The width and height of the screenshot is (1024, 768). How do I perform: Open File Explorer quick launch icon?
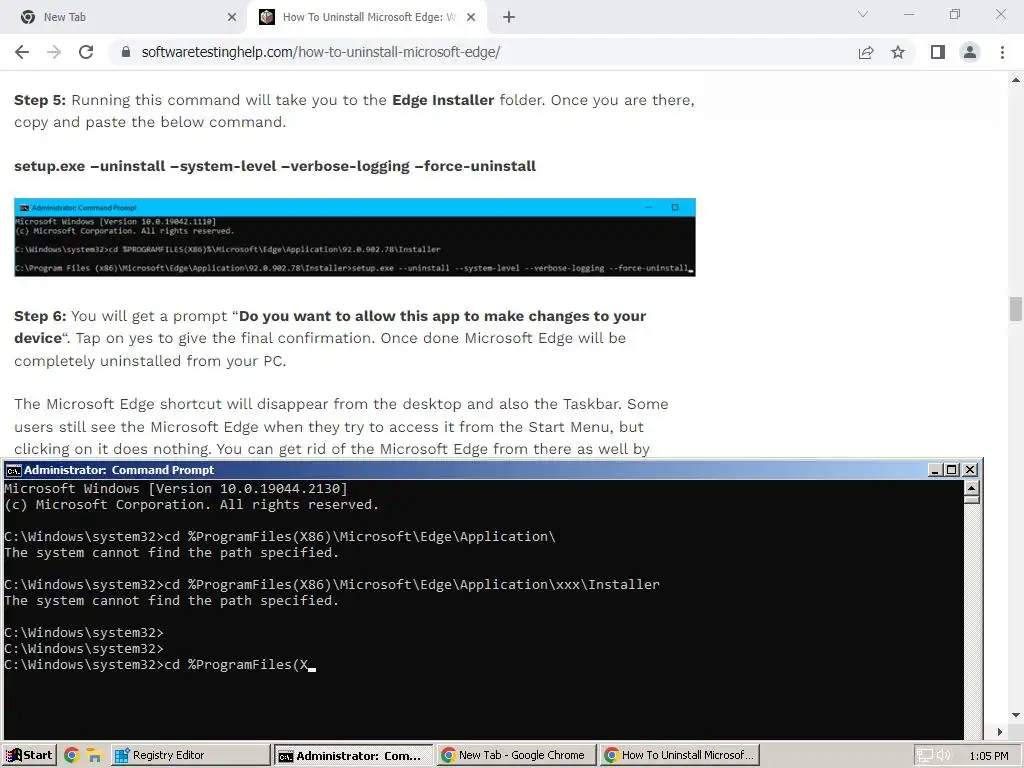(95, 756)
